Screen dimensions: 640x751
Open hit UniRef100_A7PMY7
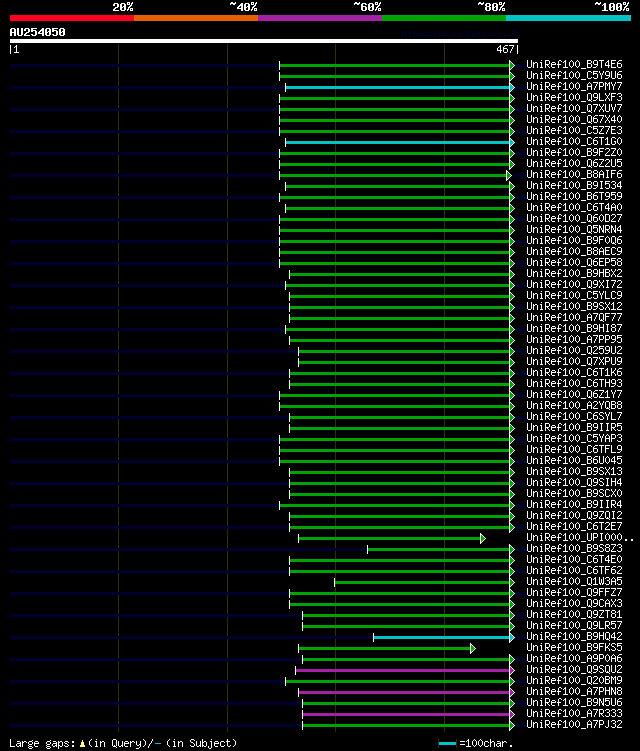(574, 86)
